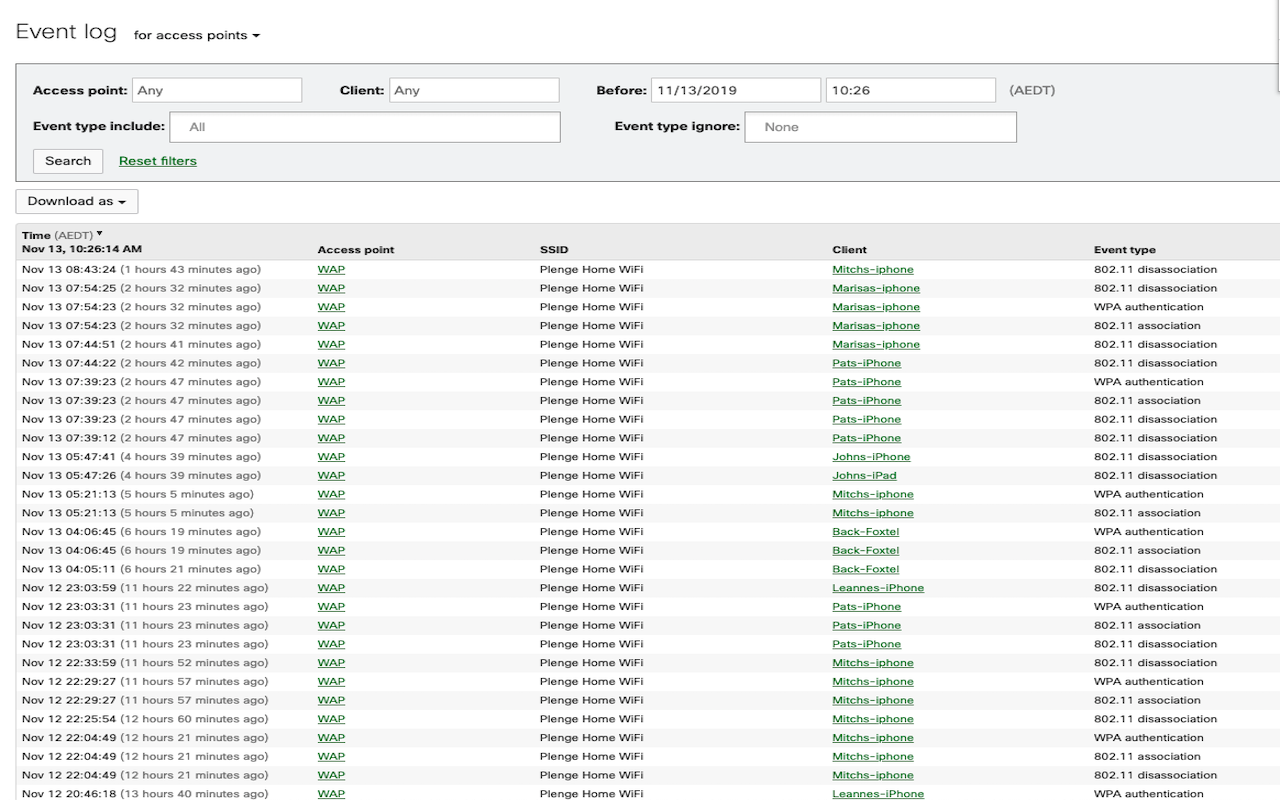Open WAP link in 23:03:59 row

coord(331,588)
